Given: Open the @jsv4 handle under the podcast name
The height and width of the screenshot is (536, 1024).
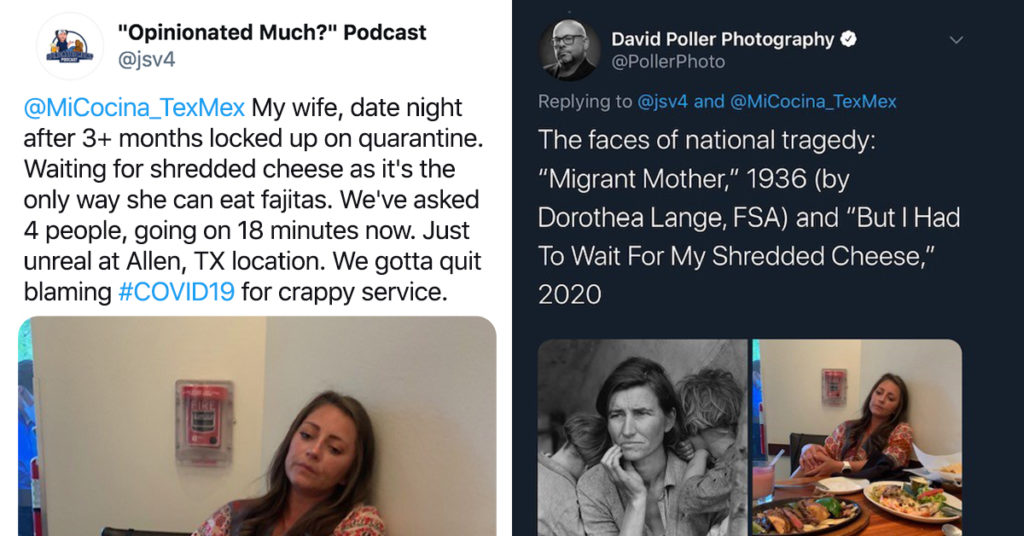Looking at the screenshot, I should coord(146,60).
